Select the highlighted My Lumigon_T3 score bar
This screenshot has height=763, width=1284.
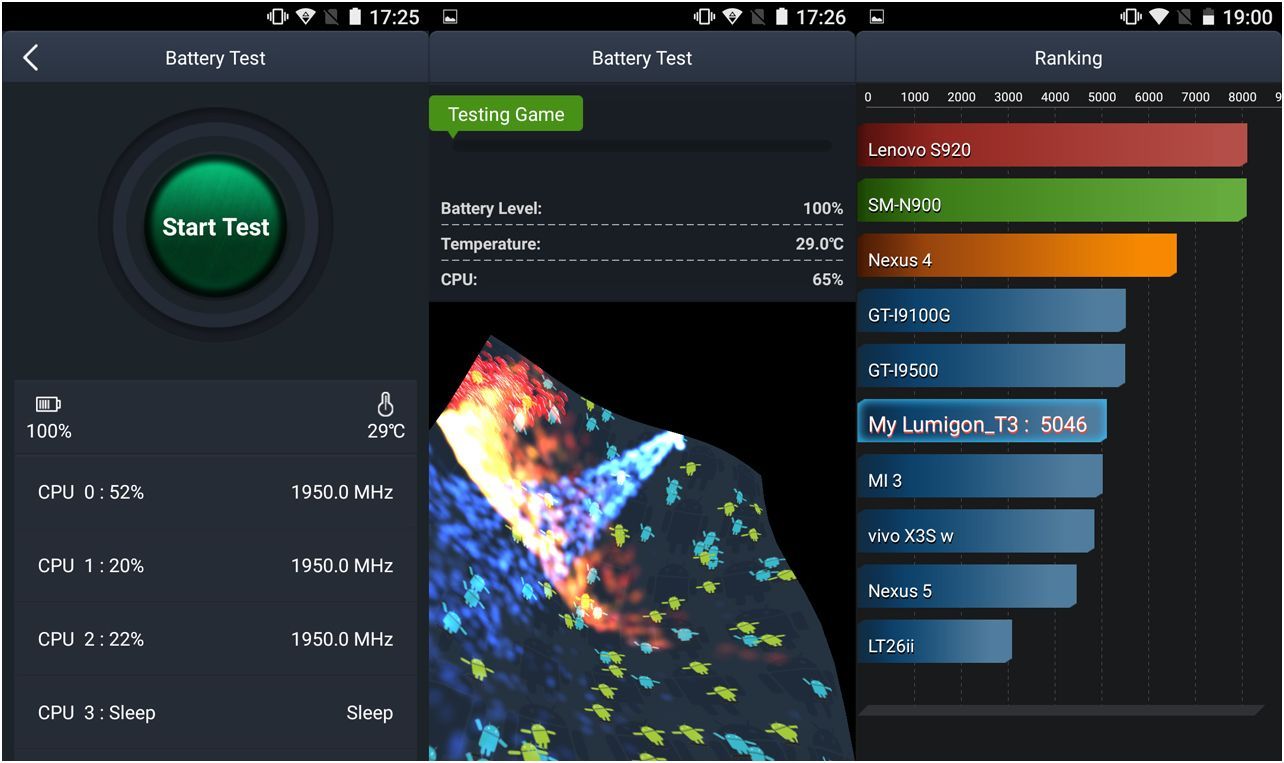(x=982, y=422)
